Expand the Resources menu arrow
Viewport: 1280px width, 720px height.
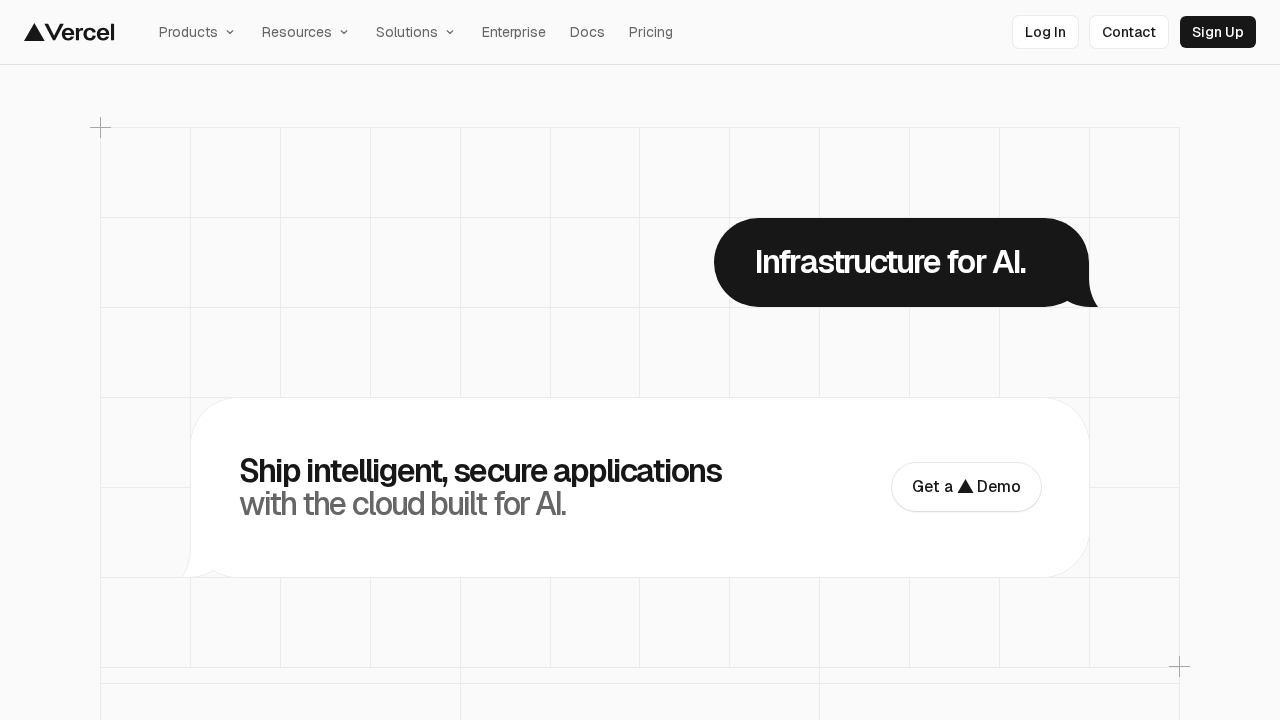344,32
